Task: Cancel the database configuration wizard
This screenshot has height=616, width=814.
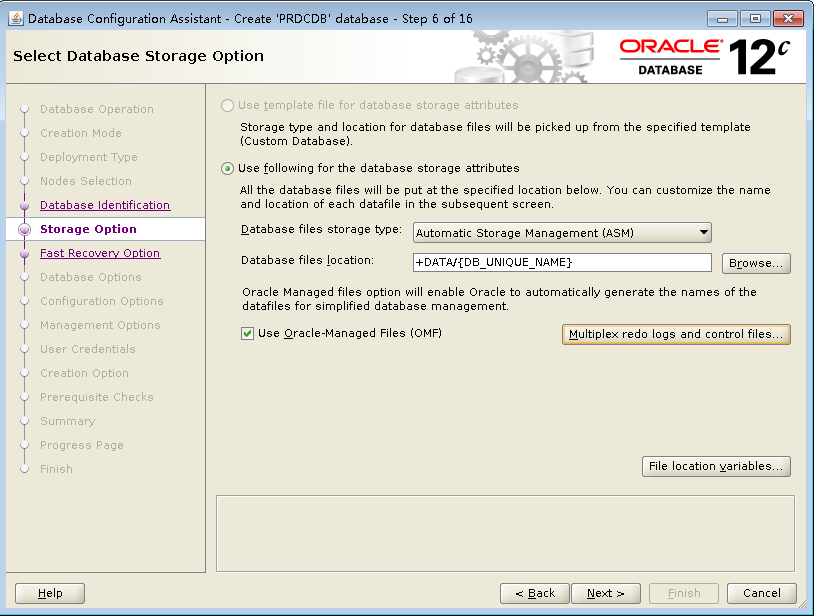Action: click(762, 593)
